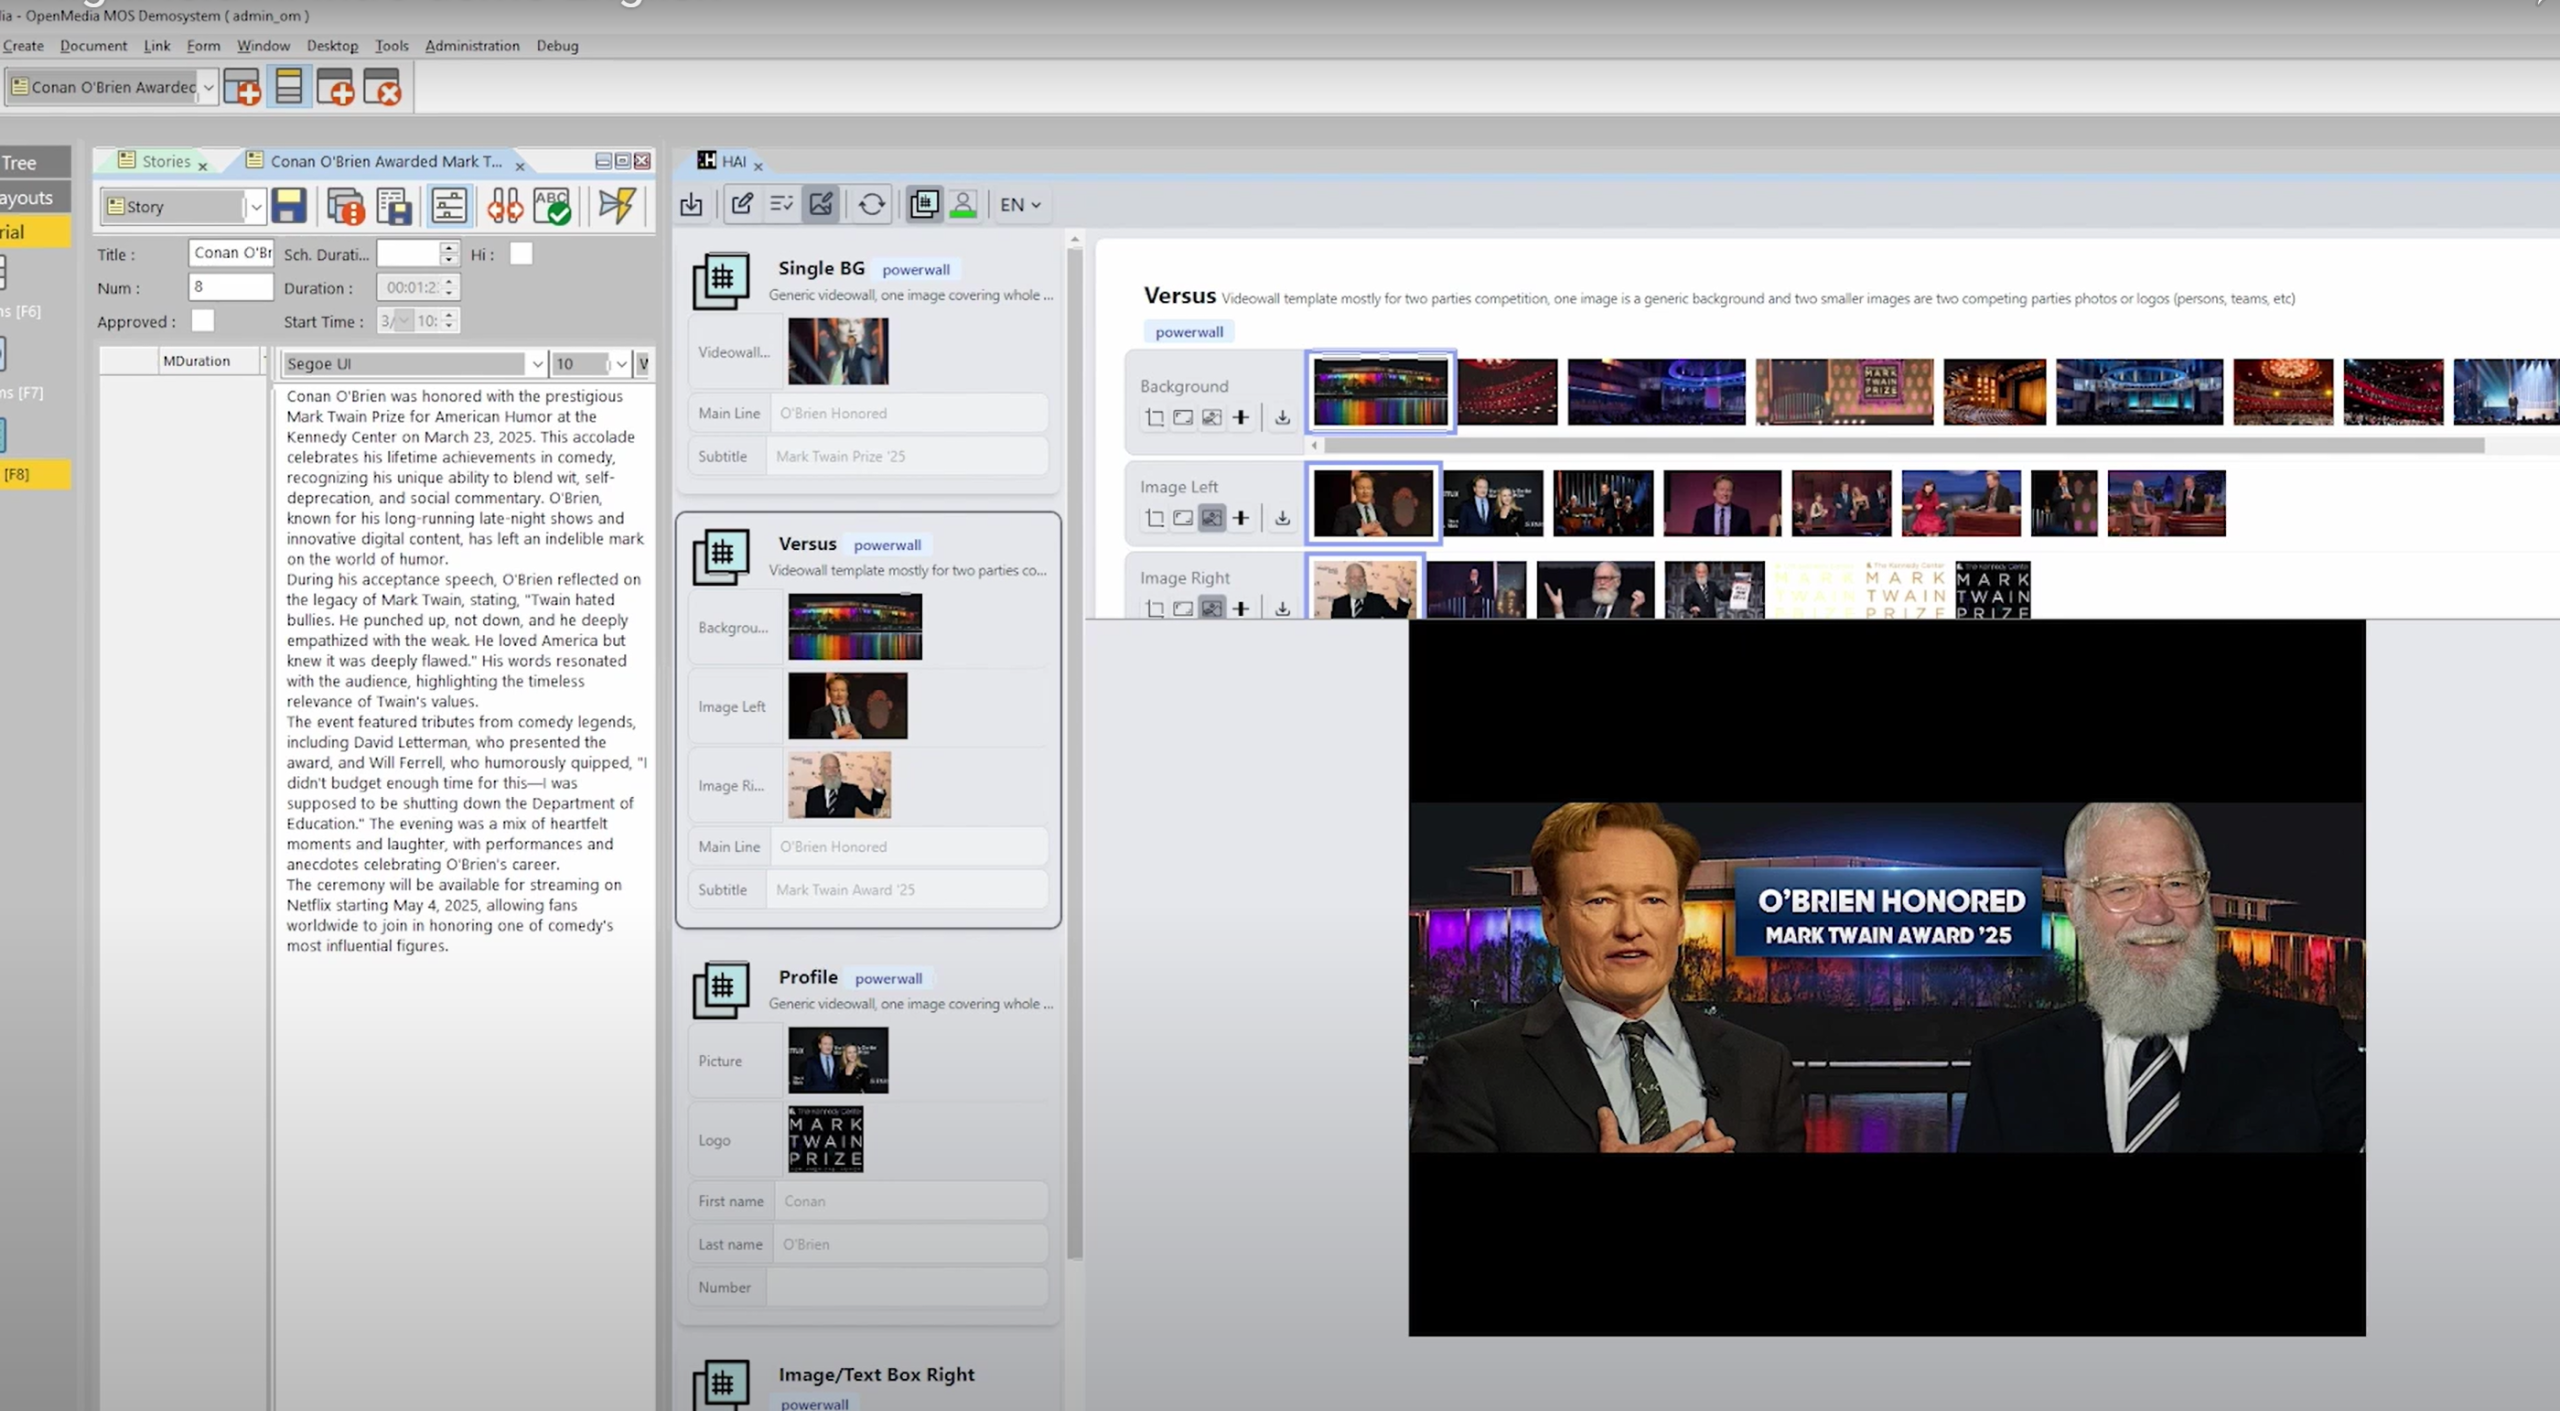The width and height of the screenshot is (2560, 1411).
Task: Click the blue floppy disk save icon
Action: (289, 206)
